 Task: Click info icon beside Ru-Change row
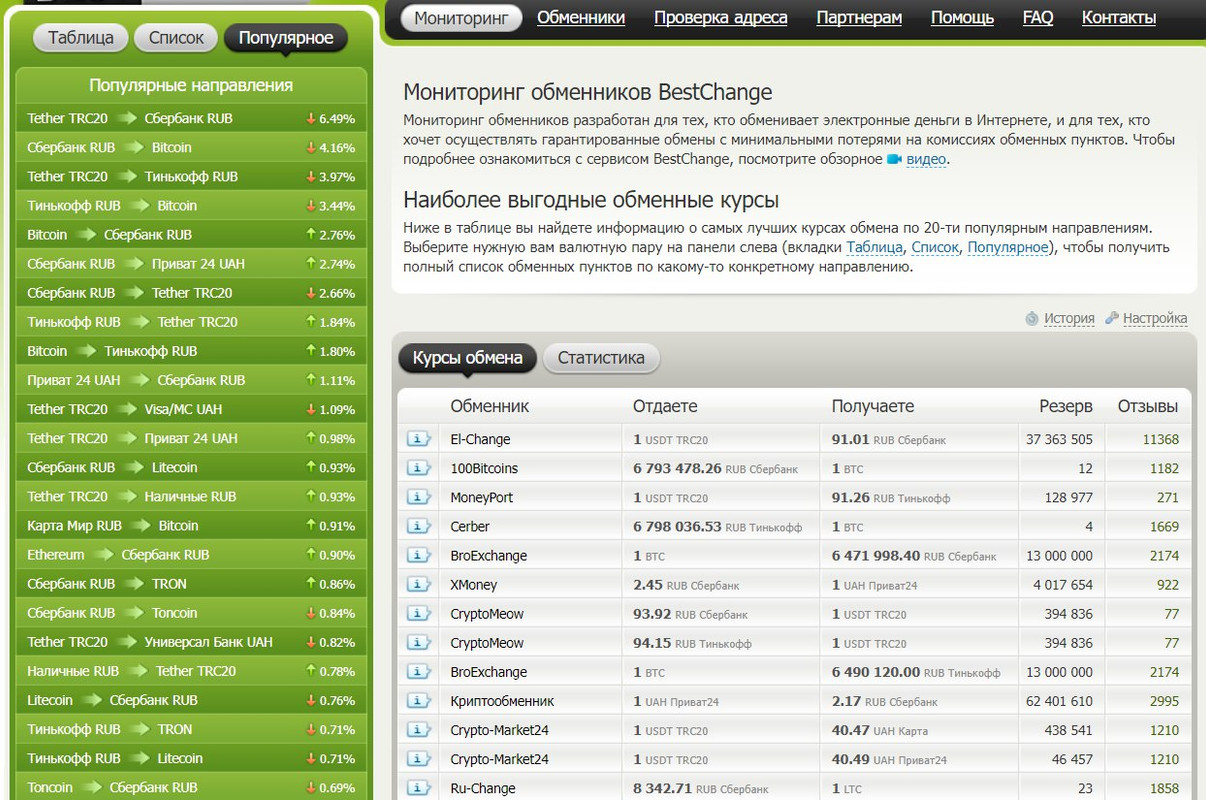[418, 788]
